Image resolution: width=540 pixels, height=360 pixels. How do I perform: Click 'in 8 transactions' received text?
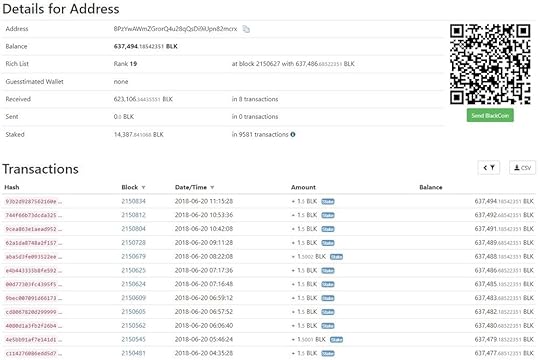click(x=255, y=99)
